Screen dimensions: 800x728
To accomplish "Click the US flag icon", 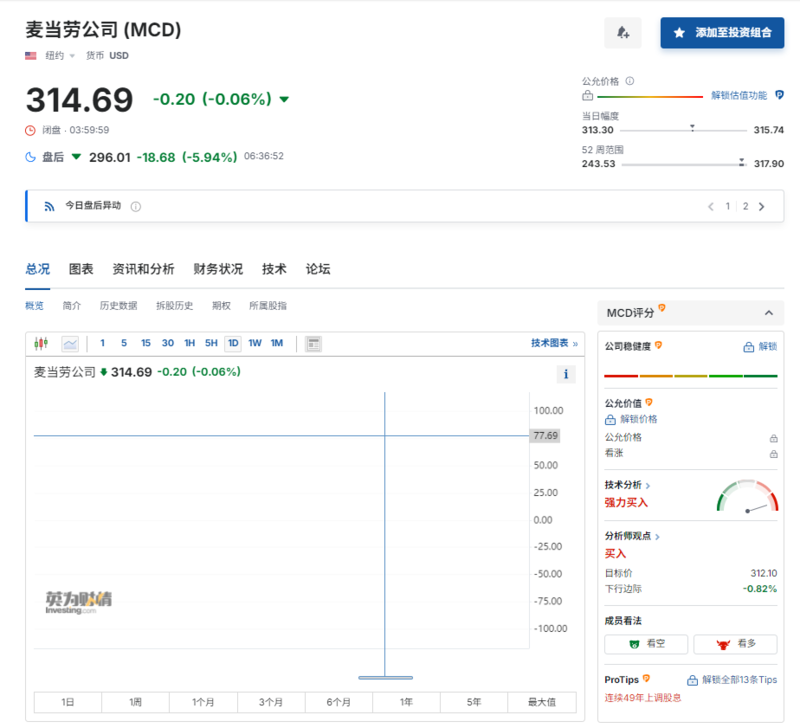I will pyautogui.click(x=31, y=56).
